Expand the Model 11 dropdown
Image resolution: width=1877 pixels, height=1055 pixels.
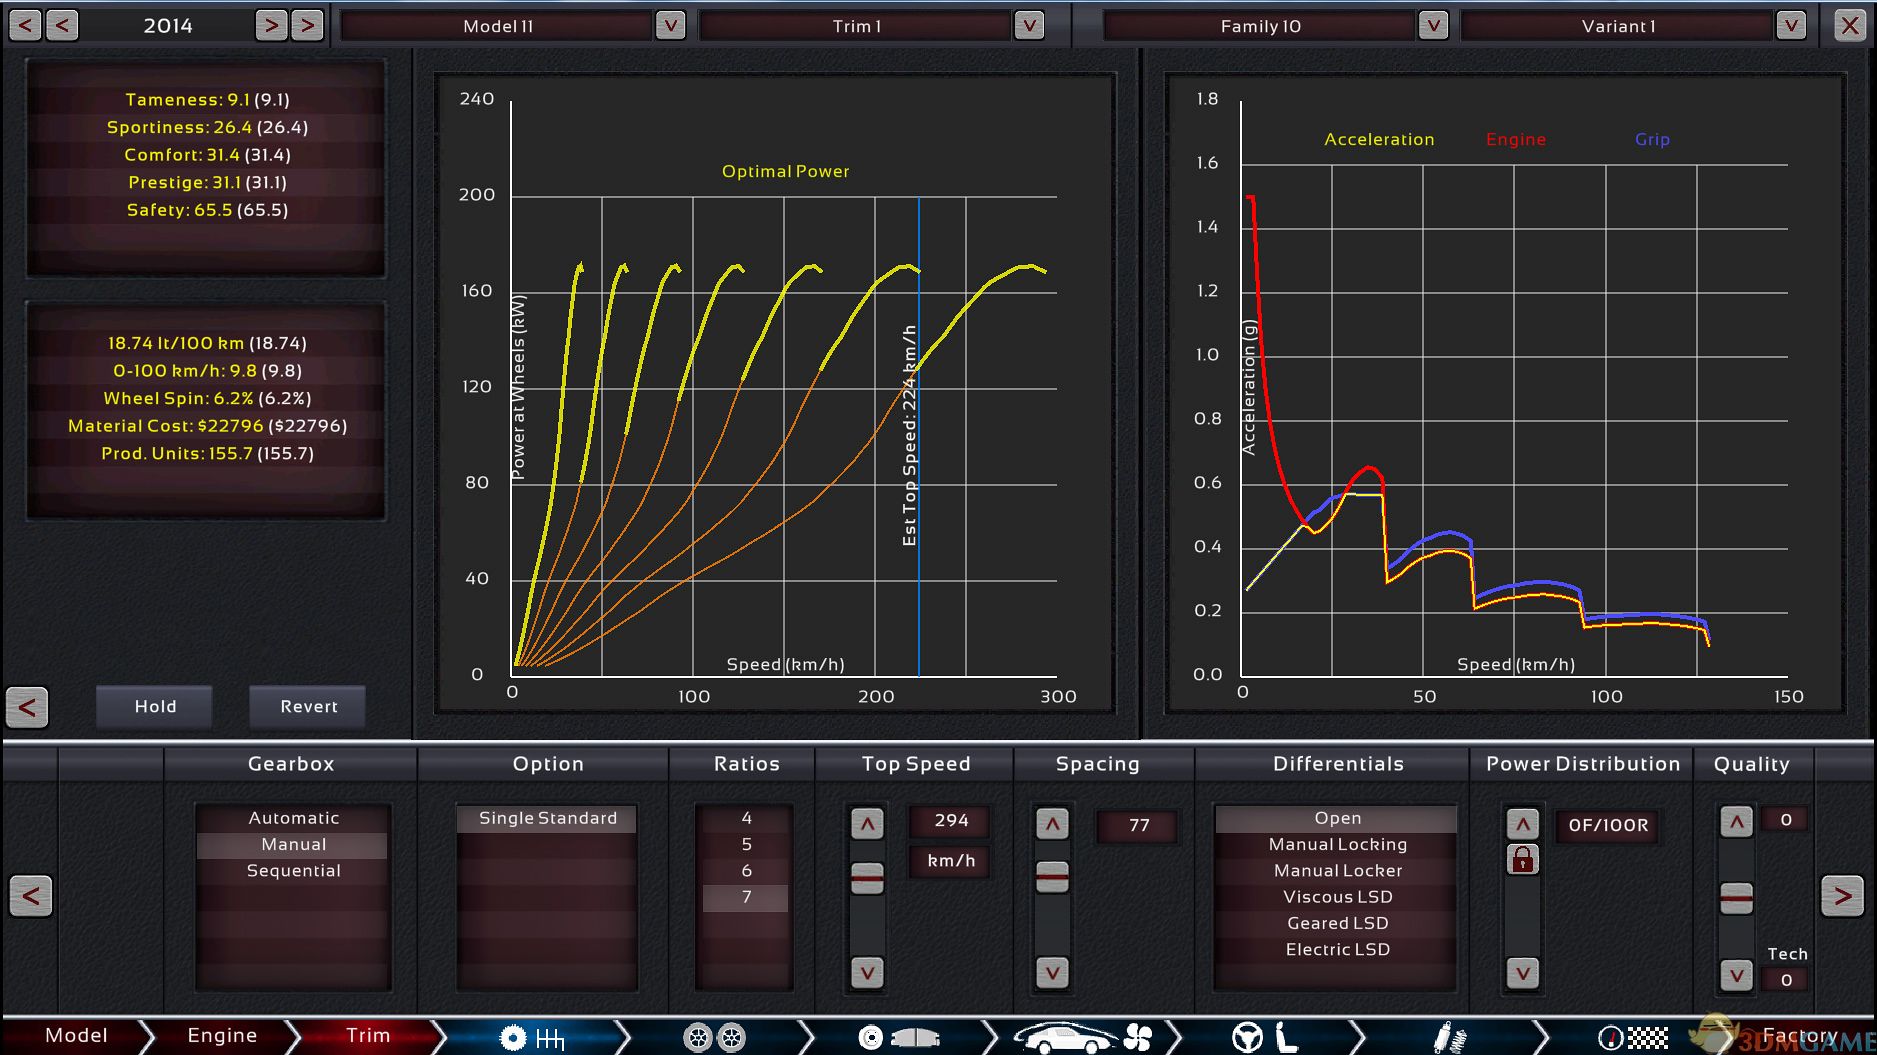tap(670, 26)
